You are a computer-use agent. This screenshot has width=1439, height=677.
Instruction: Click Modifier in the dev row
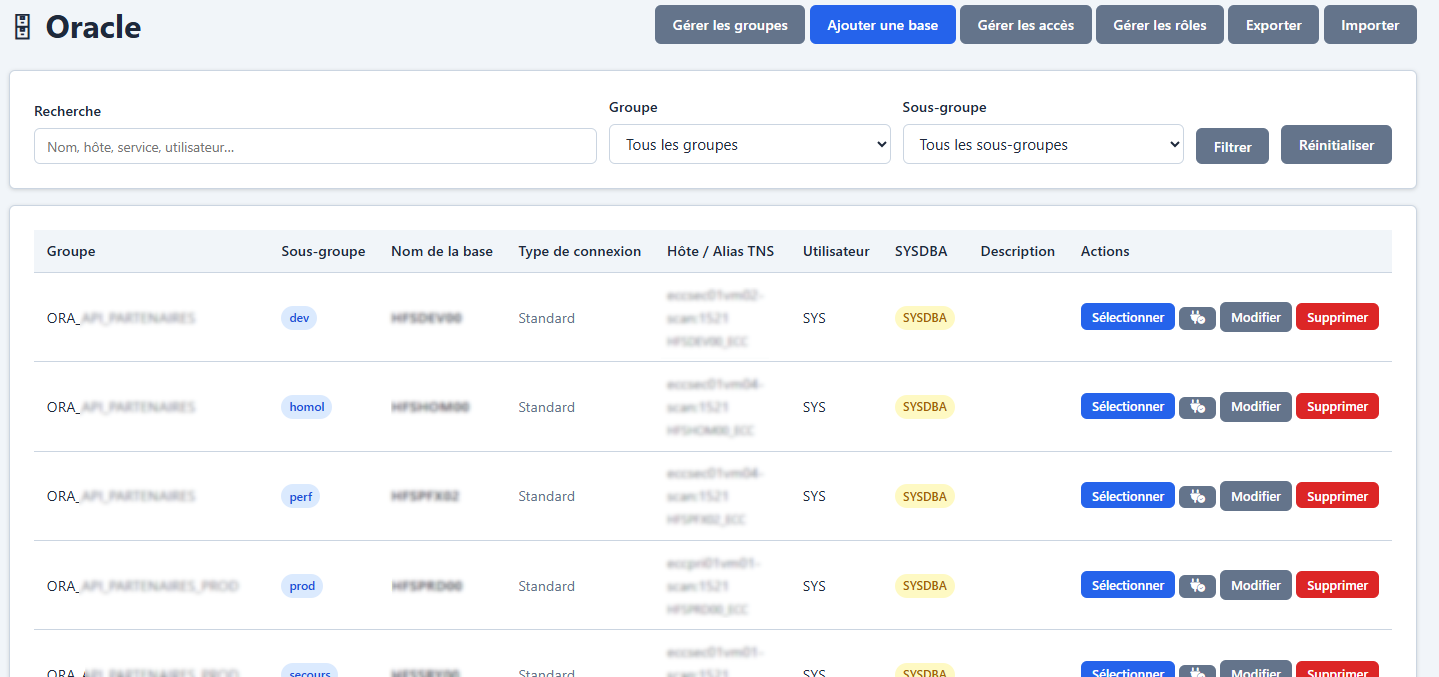pyautogui.click(x=1256, y=317)
